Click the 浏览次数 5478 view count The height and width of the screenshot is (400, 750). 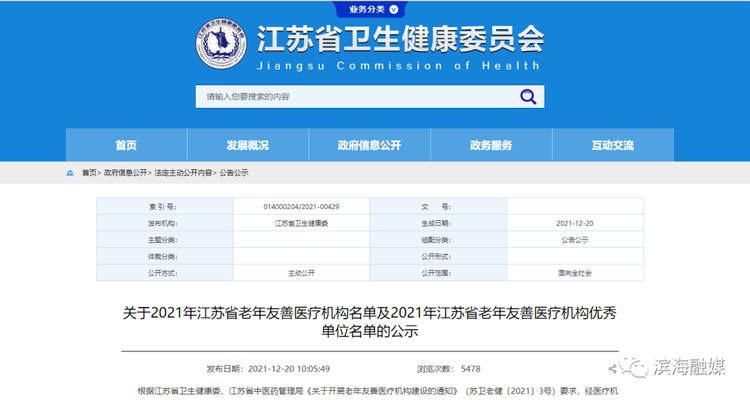pos(448,369)
